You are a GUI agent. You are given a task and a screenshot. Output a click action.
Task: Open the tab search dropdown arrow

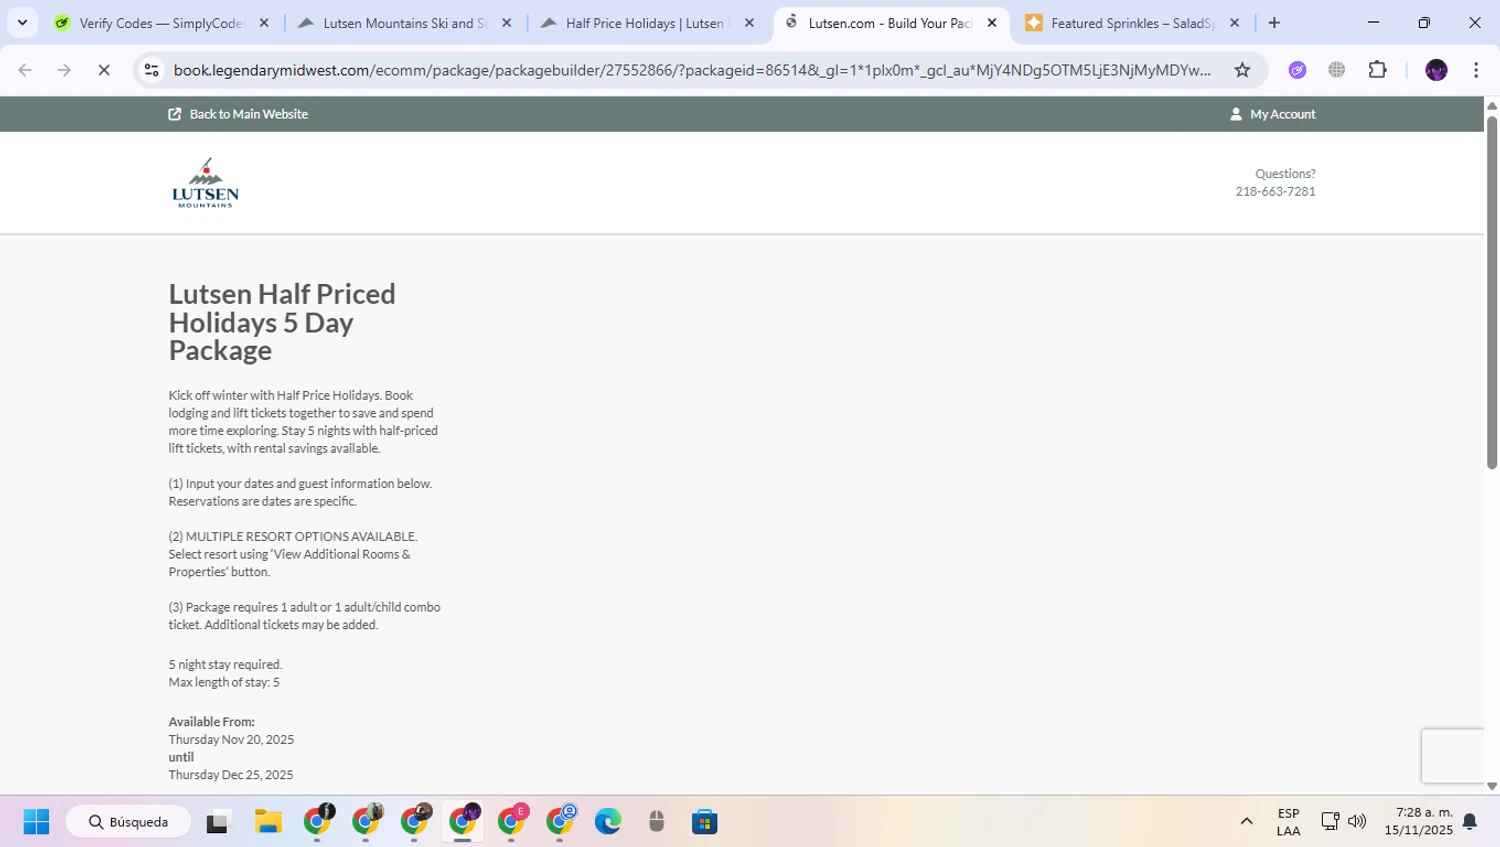pos(22,22)
